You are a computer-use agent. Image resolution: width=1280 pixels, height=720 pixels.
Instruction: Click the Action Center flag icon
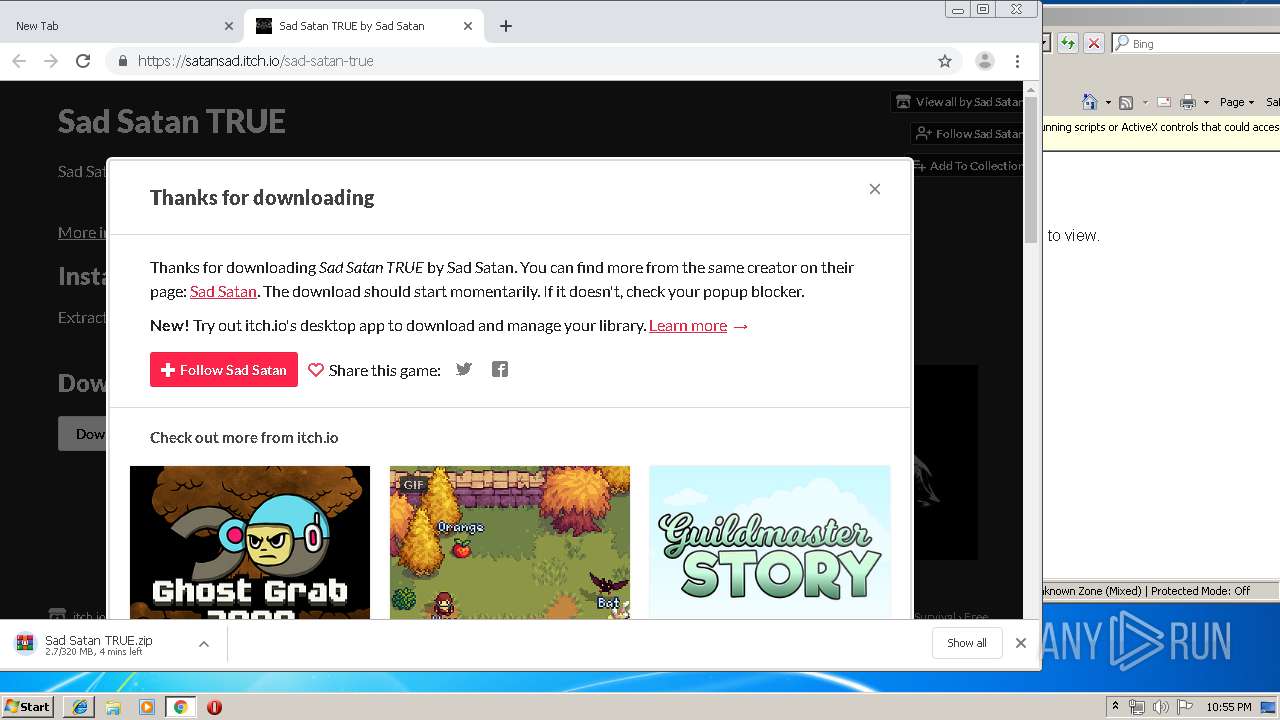[x=1184, y=707]
